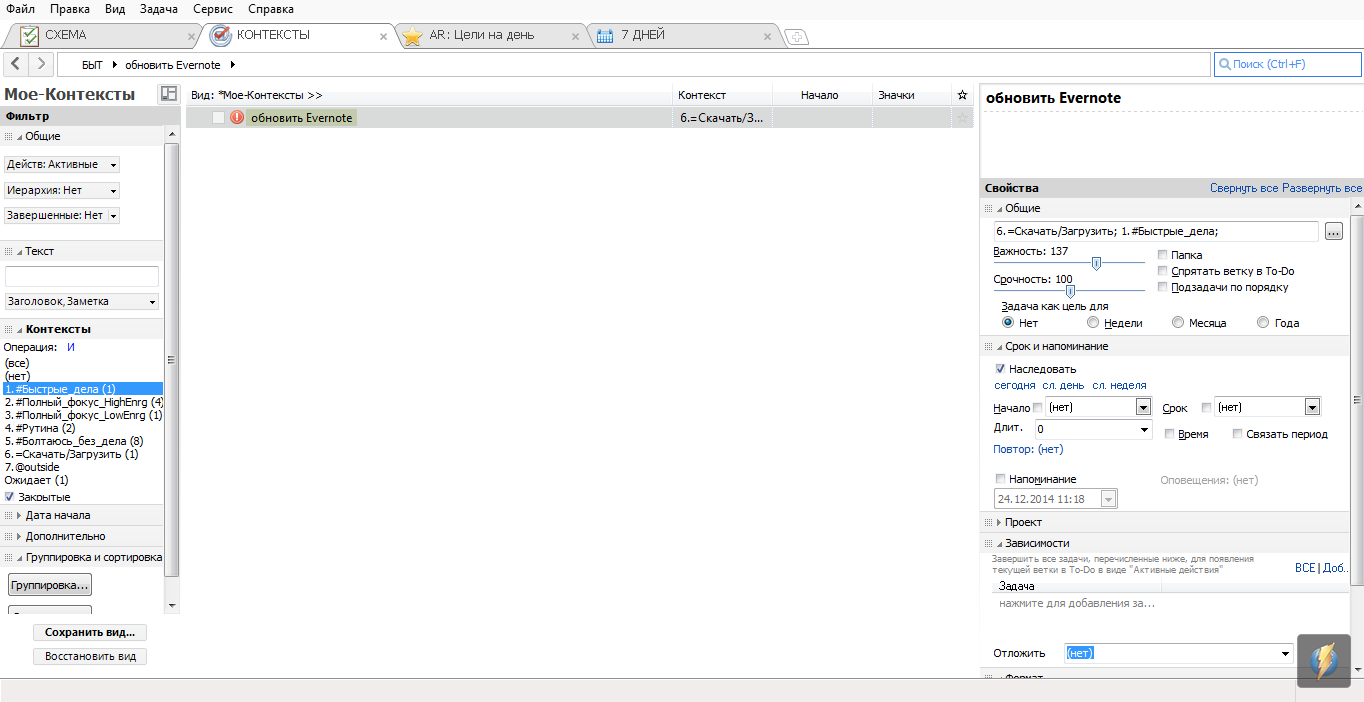
Task: Click the back navigation arrow
Action: [16, 64]
